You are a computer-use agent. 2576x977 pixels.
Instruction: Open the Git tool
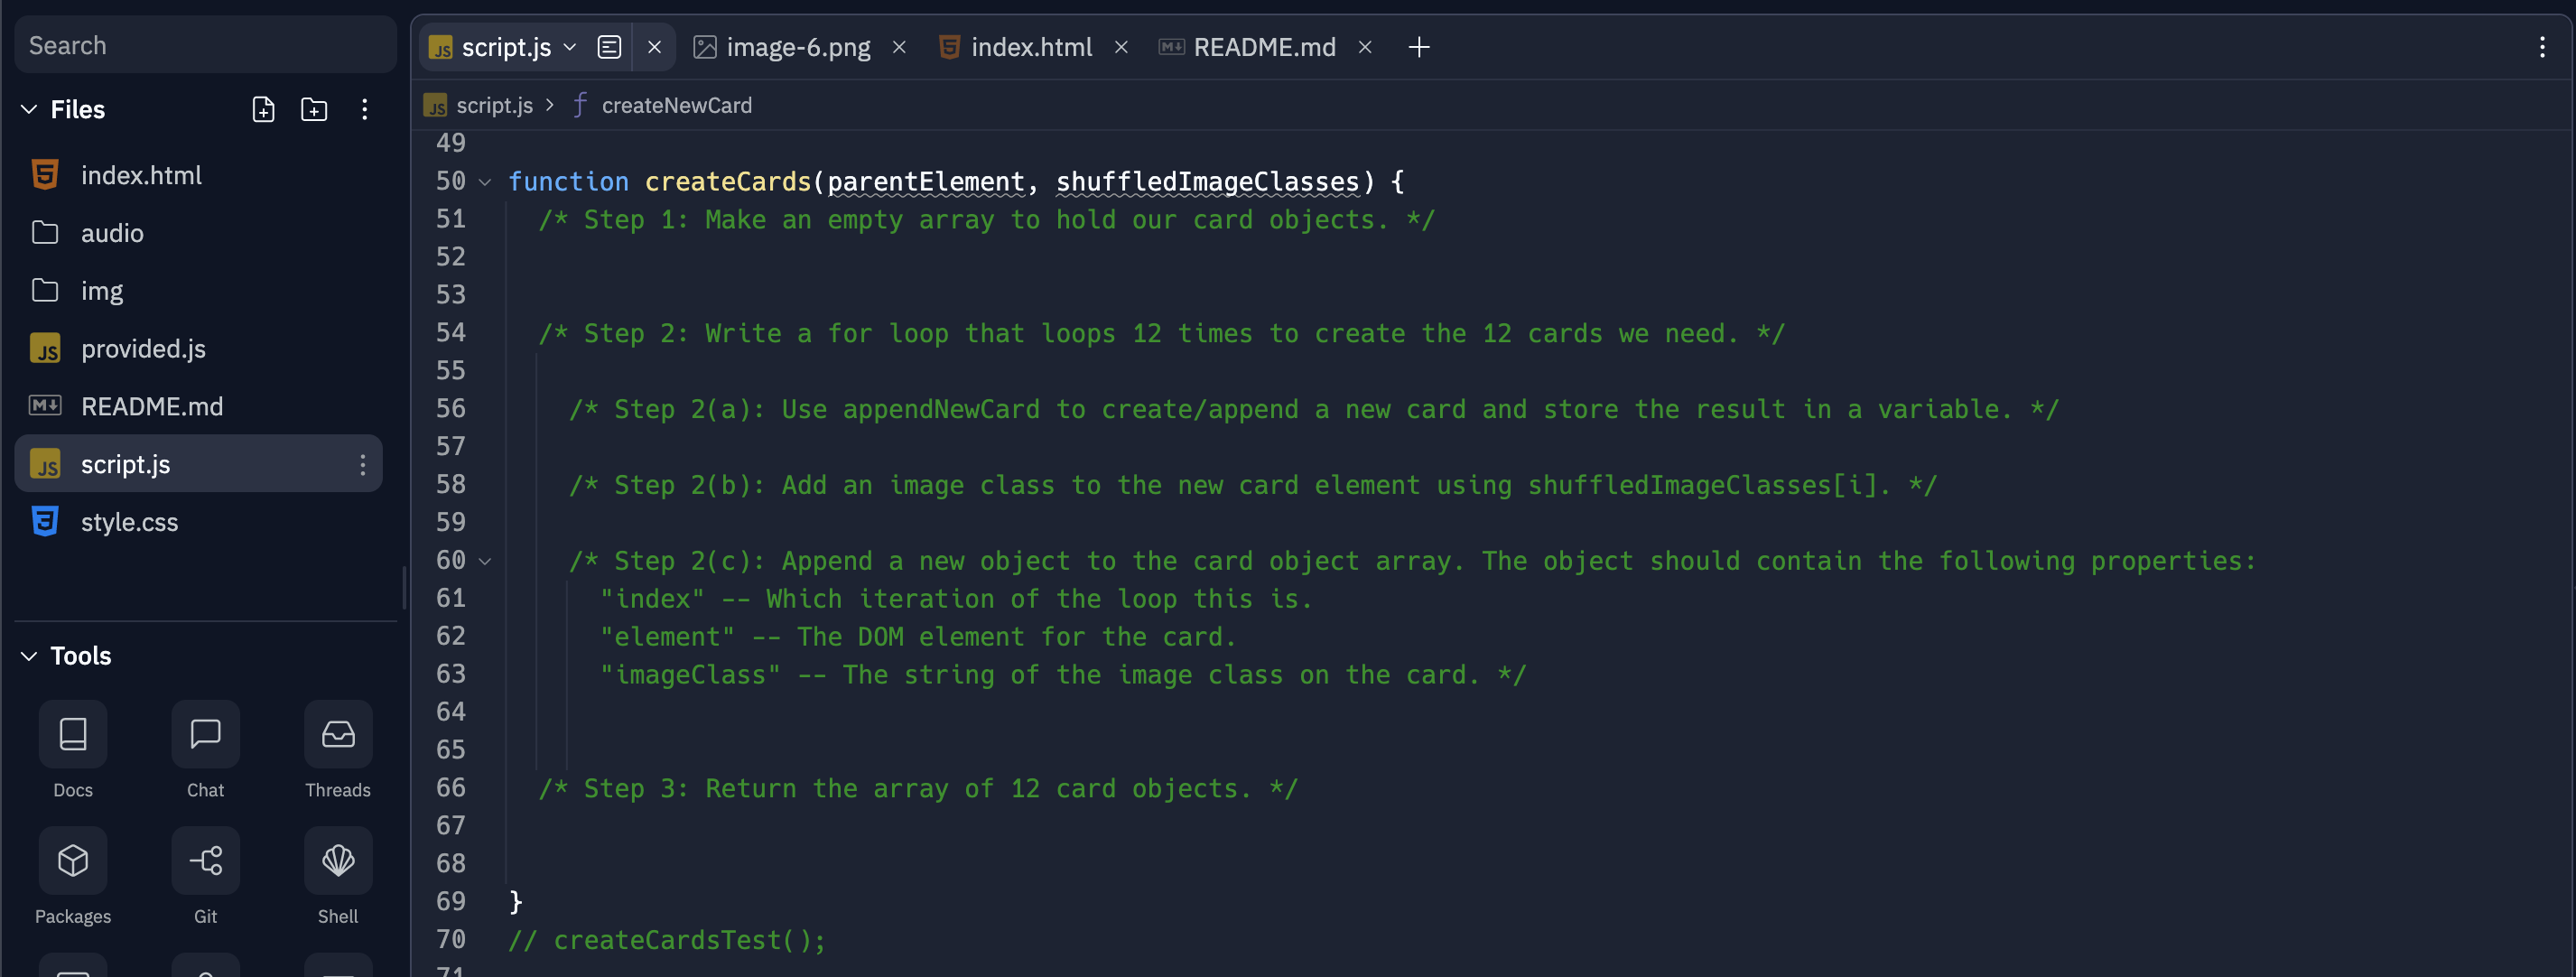click(x=205, y=861)
